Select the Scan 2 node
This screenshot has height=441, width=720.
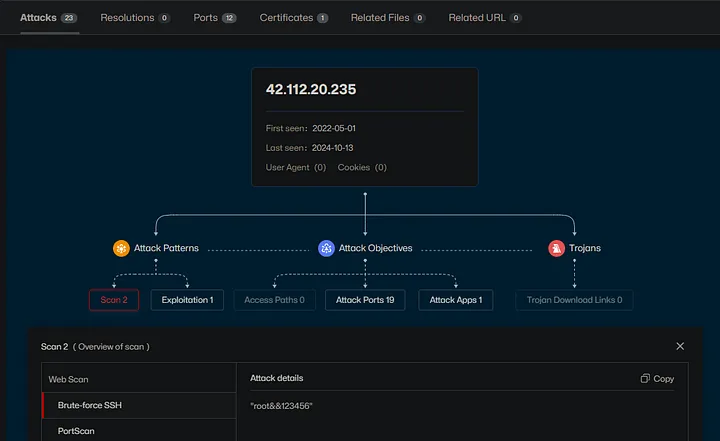point(114,300)
